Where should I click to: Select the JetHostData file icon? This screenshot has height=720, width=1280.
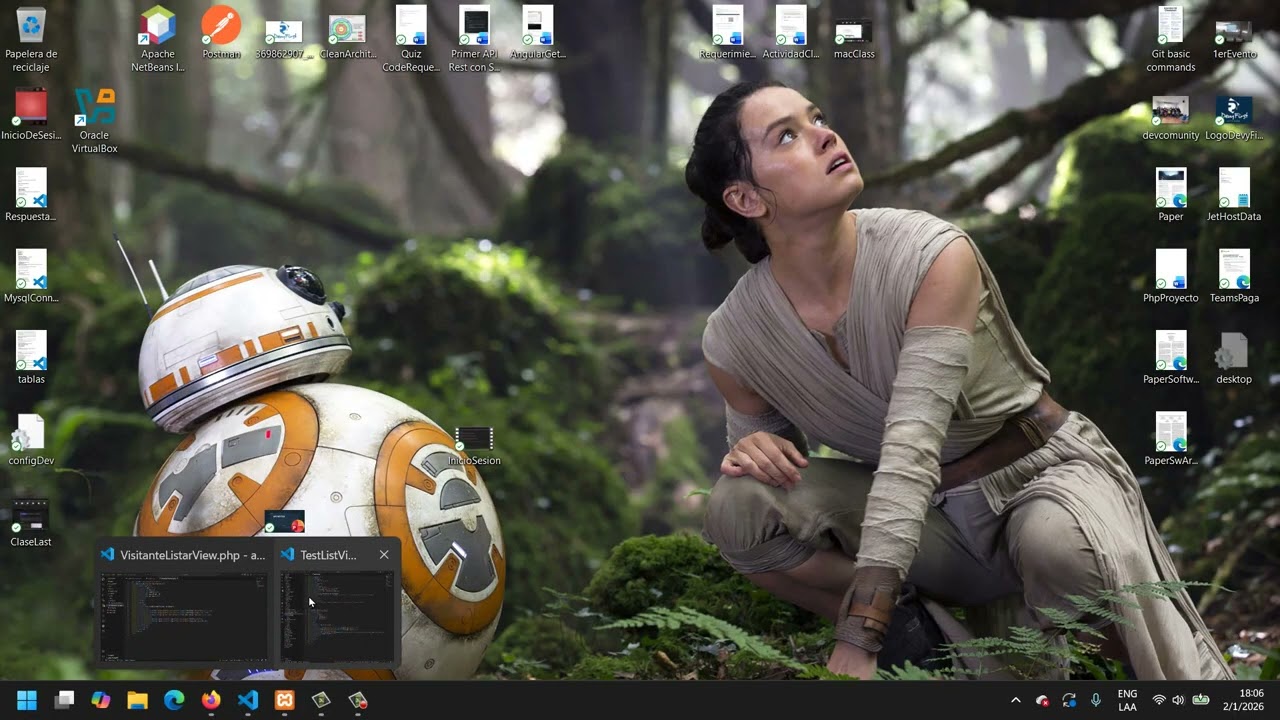(1234, 196)
